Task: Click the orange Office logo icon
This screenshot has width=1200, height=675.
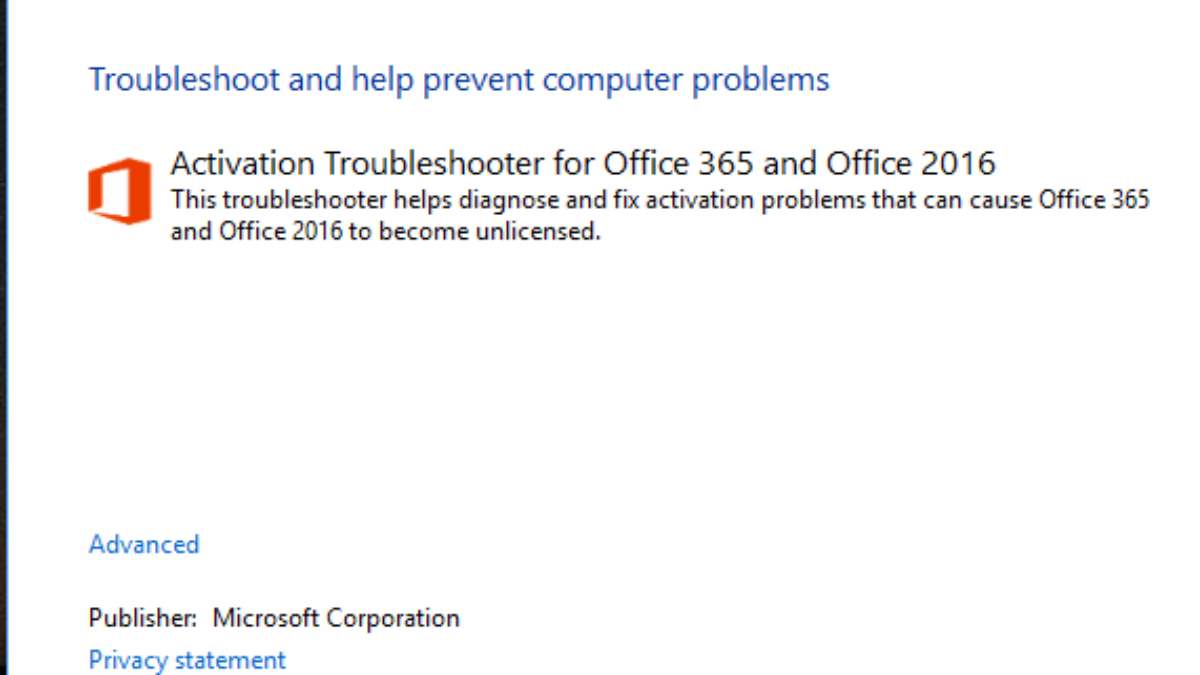Action: pos(119,191)
